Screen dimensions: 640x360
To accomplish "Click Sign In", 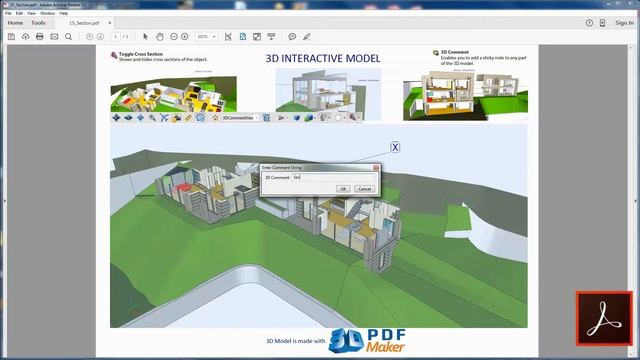I will [624, 23].
